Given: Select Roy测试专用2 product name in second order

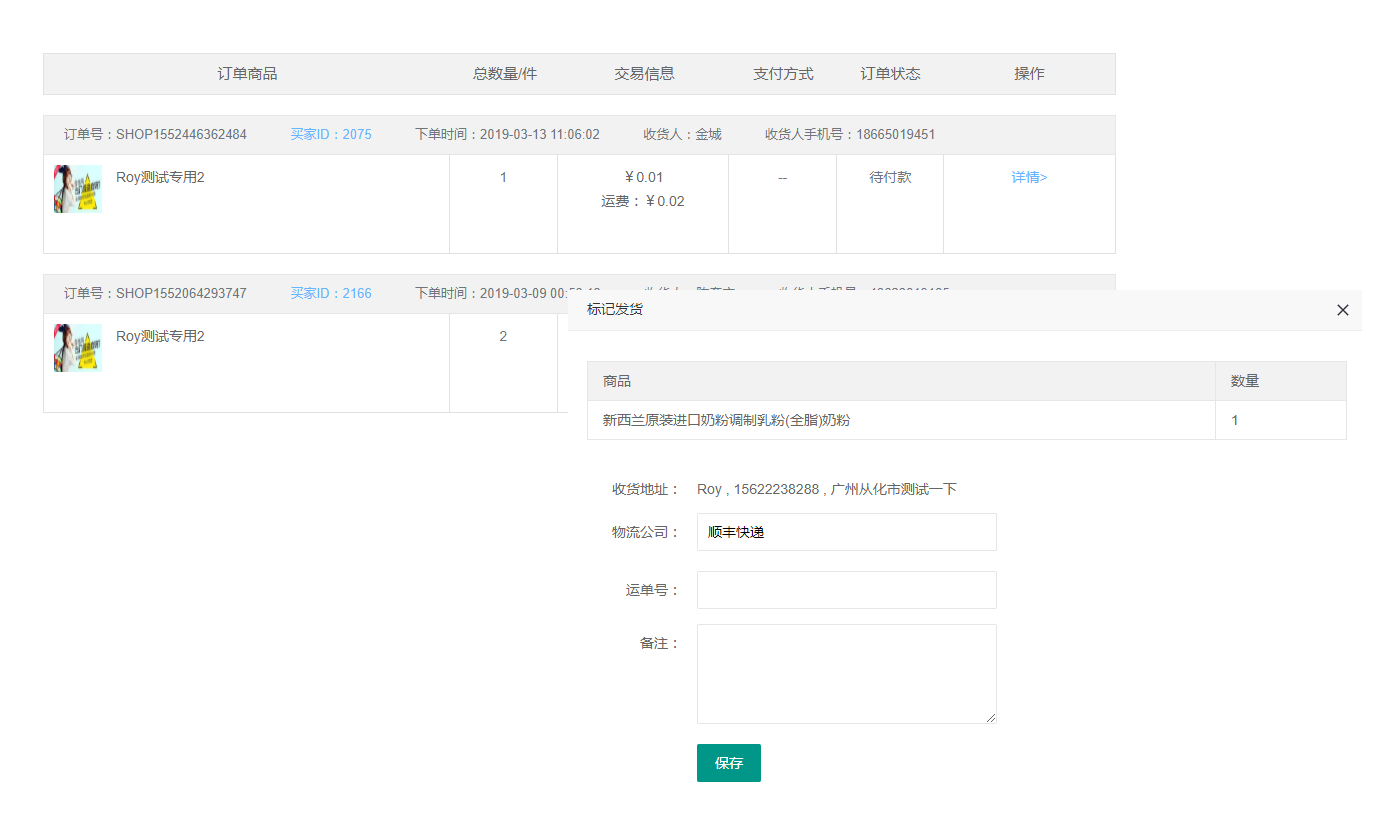Looking at the screenshot, I should coord(160,337).
